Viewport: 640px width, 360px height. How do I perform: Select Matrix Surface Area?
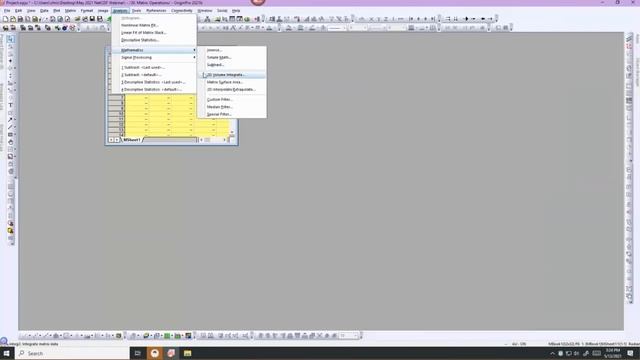(x=232, y=82)
